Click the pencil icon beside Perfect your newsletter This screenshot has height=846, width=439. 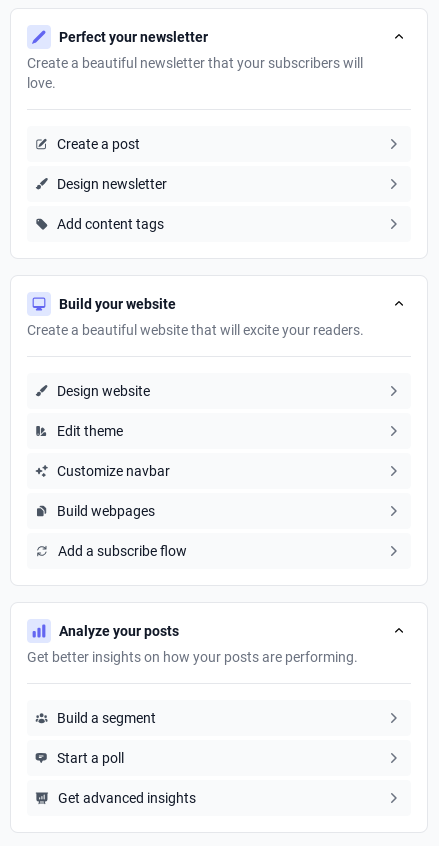[39, 37]
